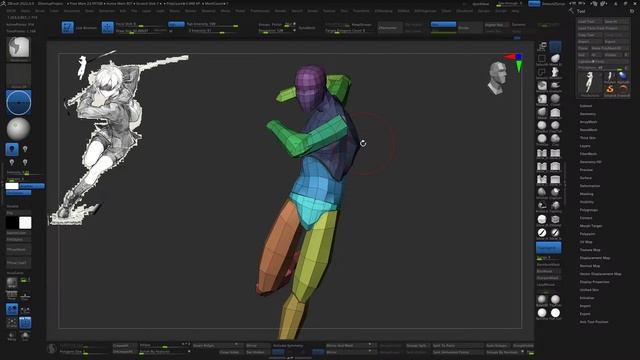Select the SelectRect square brush icon
Screen dimensions: 640x360
pyautogui.click(x=542, y=59)
